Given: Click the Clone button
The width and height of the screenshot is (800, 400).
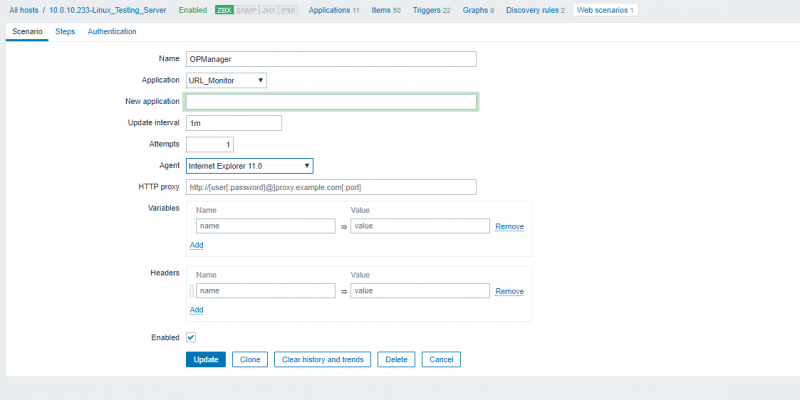Looking at the screenshot, I should [x=250, y=359].
